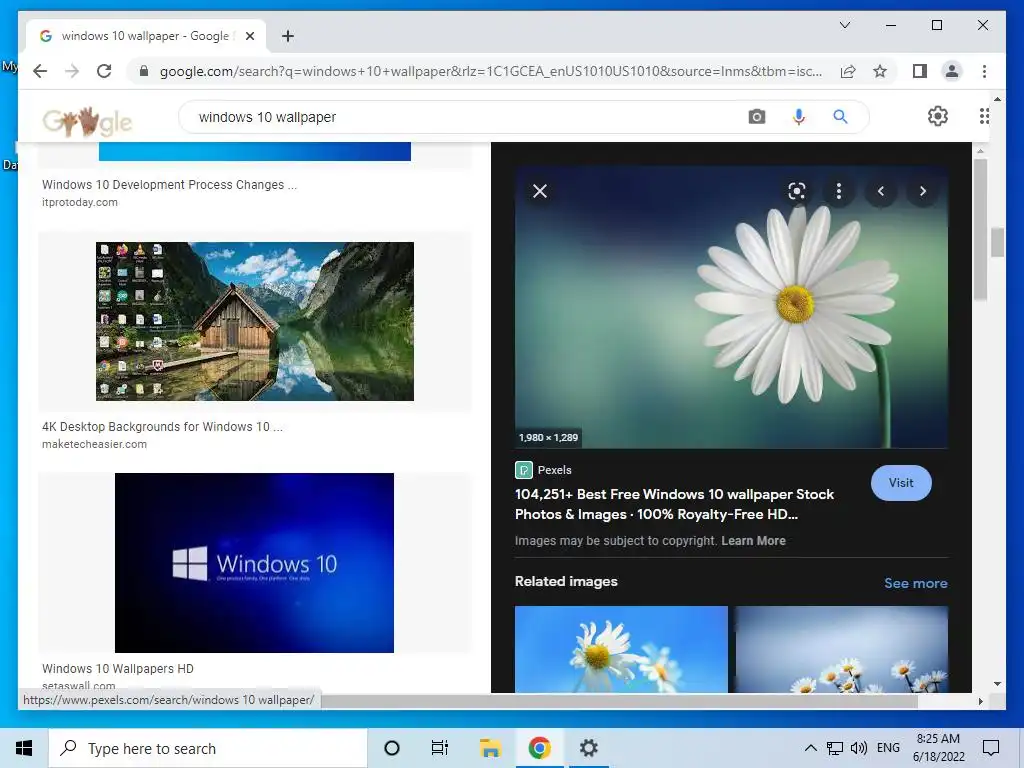1024x768 pixels.
Task: Open 104,251+ Best Free Windows 10 wallpaper title
Action: pyautogui.click(x=675, y=504)
